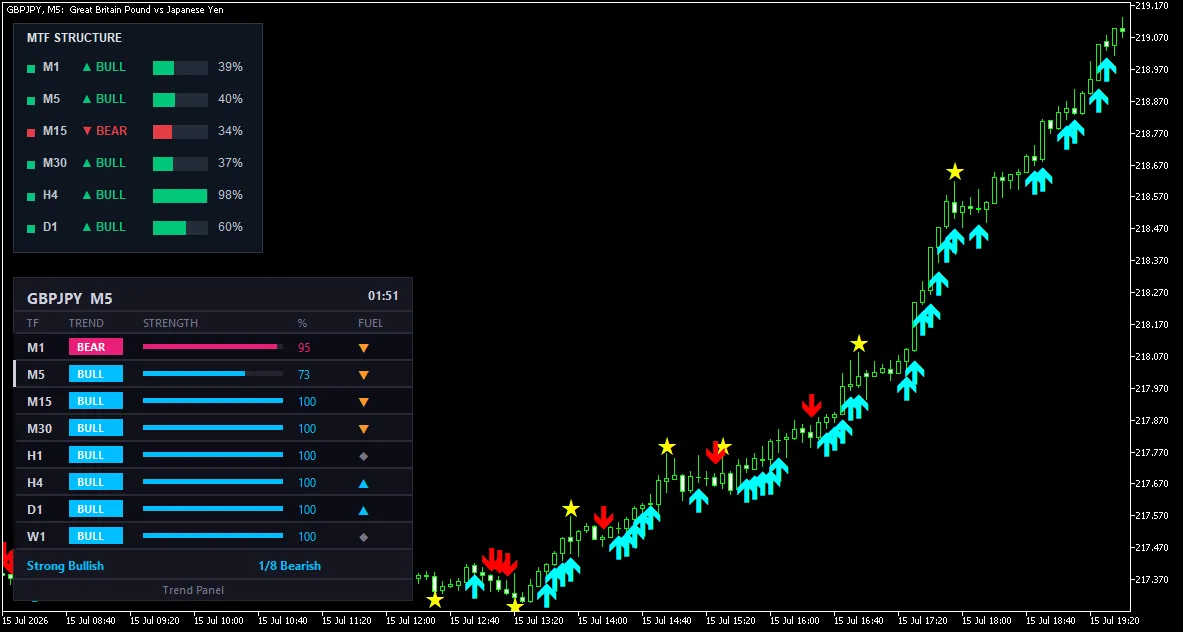Viewport: 1183px width, 632px height.
Task: Click the yellow star near the 12:20 candle low
Action: click(x=435, y=600)
